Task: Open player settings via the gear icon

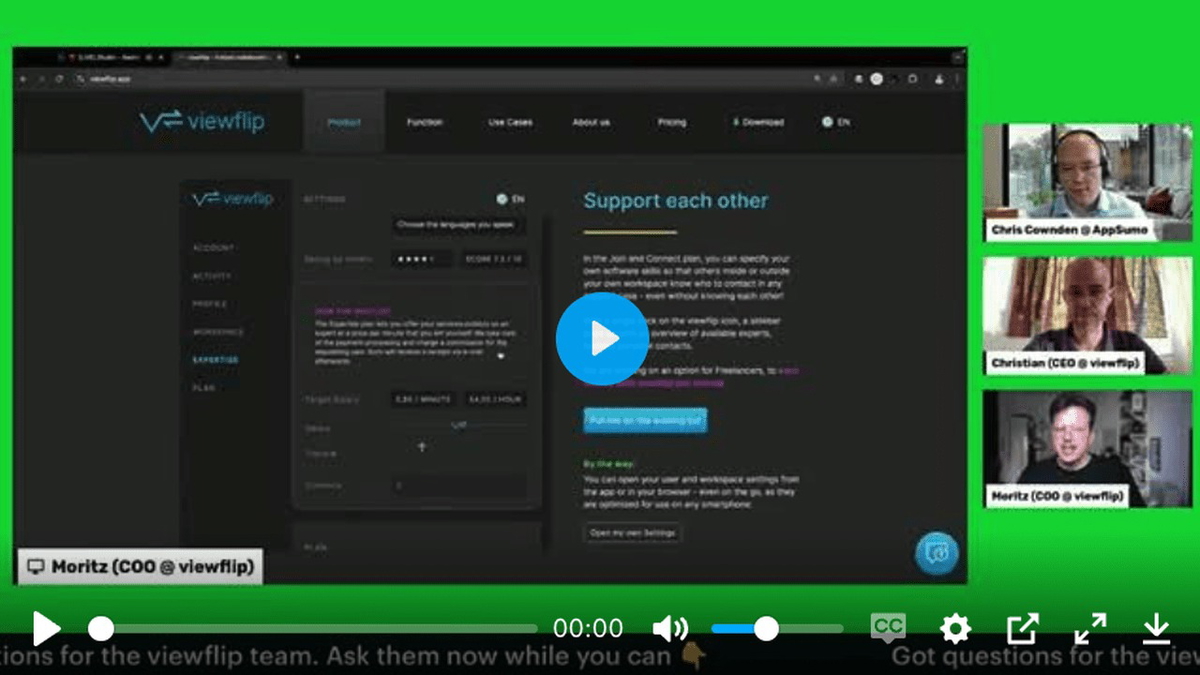Action: coord(956,628)
